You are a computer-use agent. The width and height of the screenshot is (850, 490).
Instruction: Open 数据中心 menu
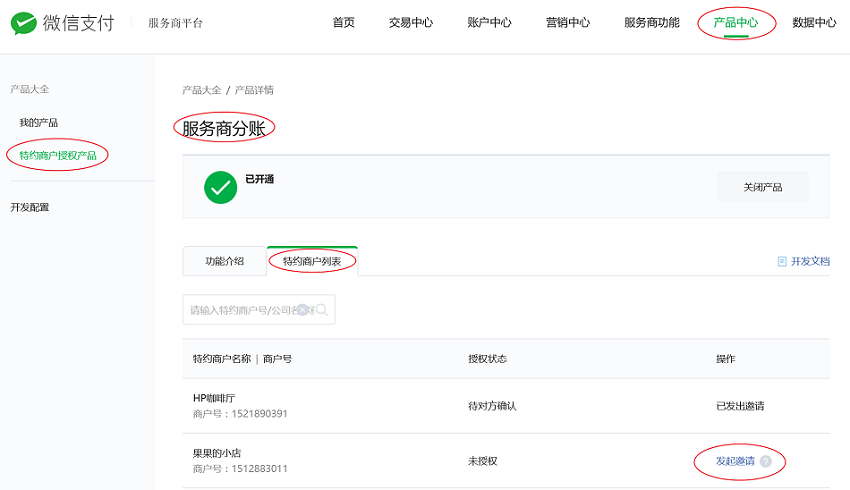(x=814, y=22)
